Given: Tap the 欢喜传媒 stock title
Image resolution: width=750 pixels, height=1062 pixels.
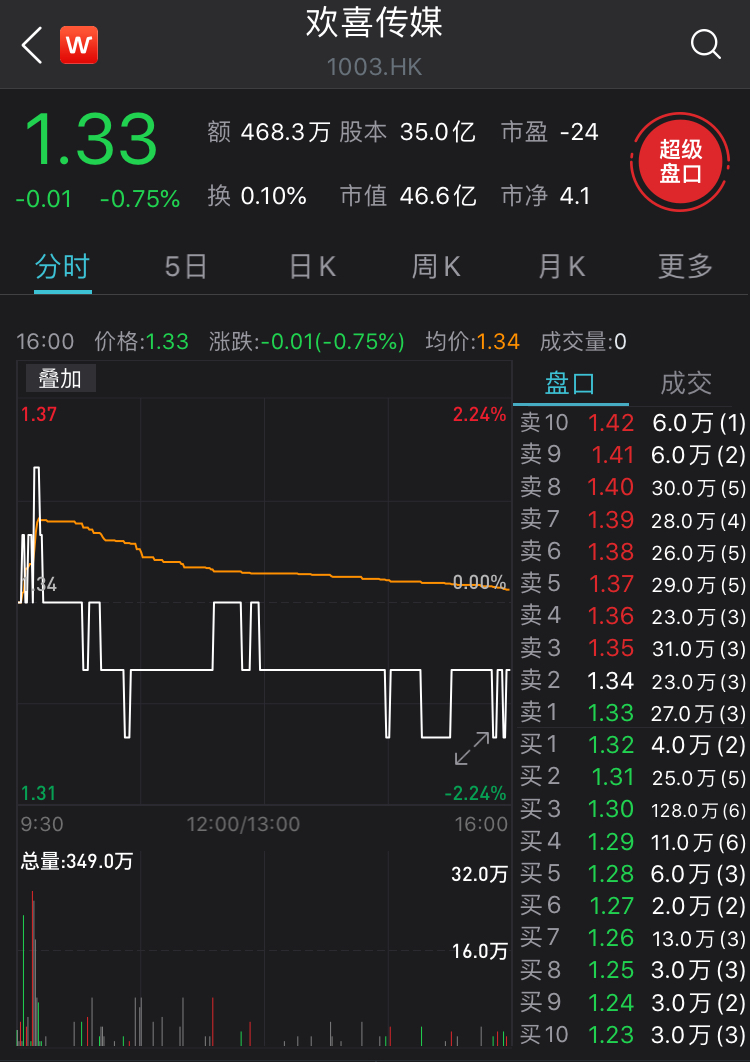Looking at the screenshot, I should click(375, 24).
